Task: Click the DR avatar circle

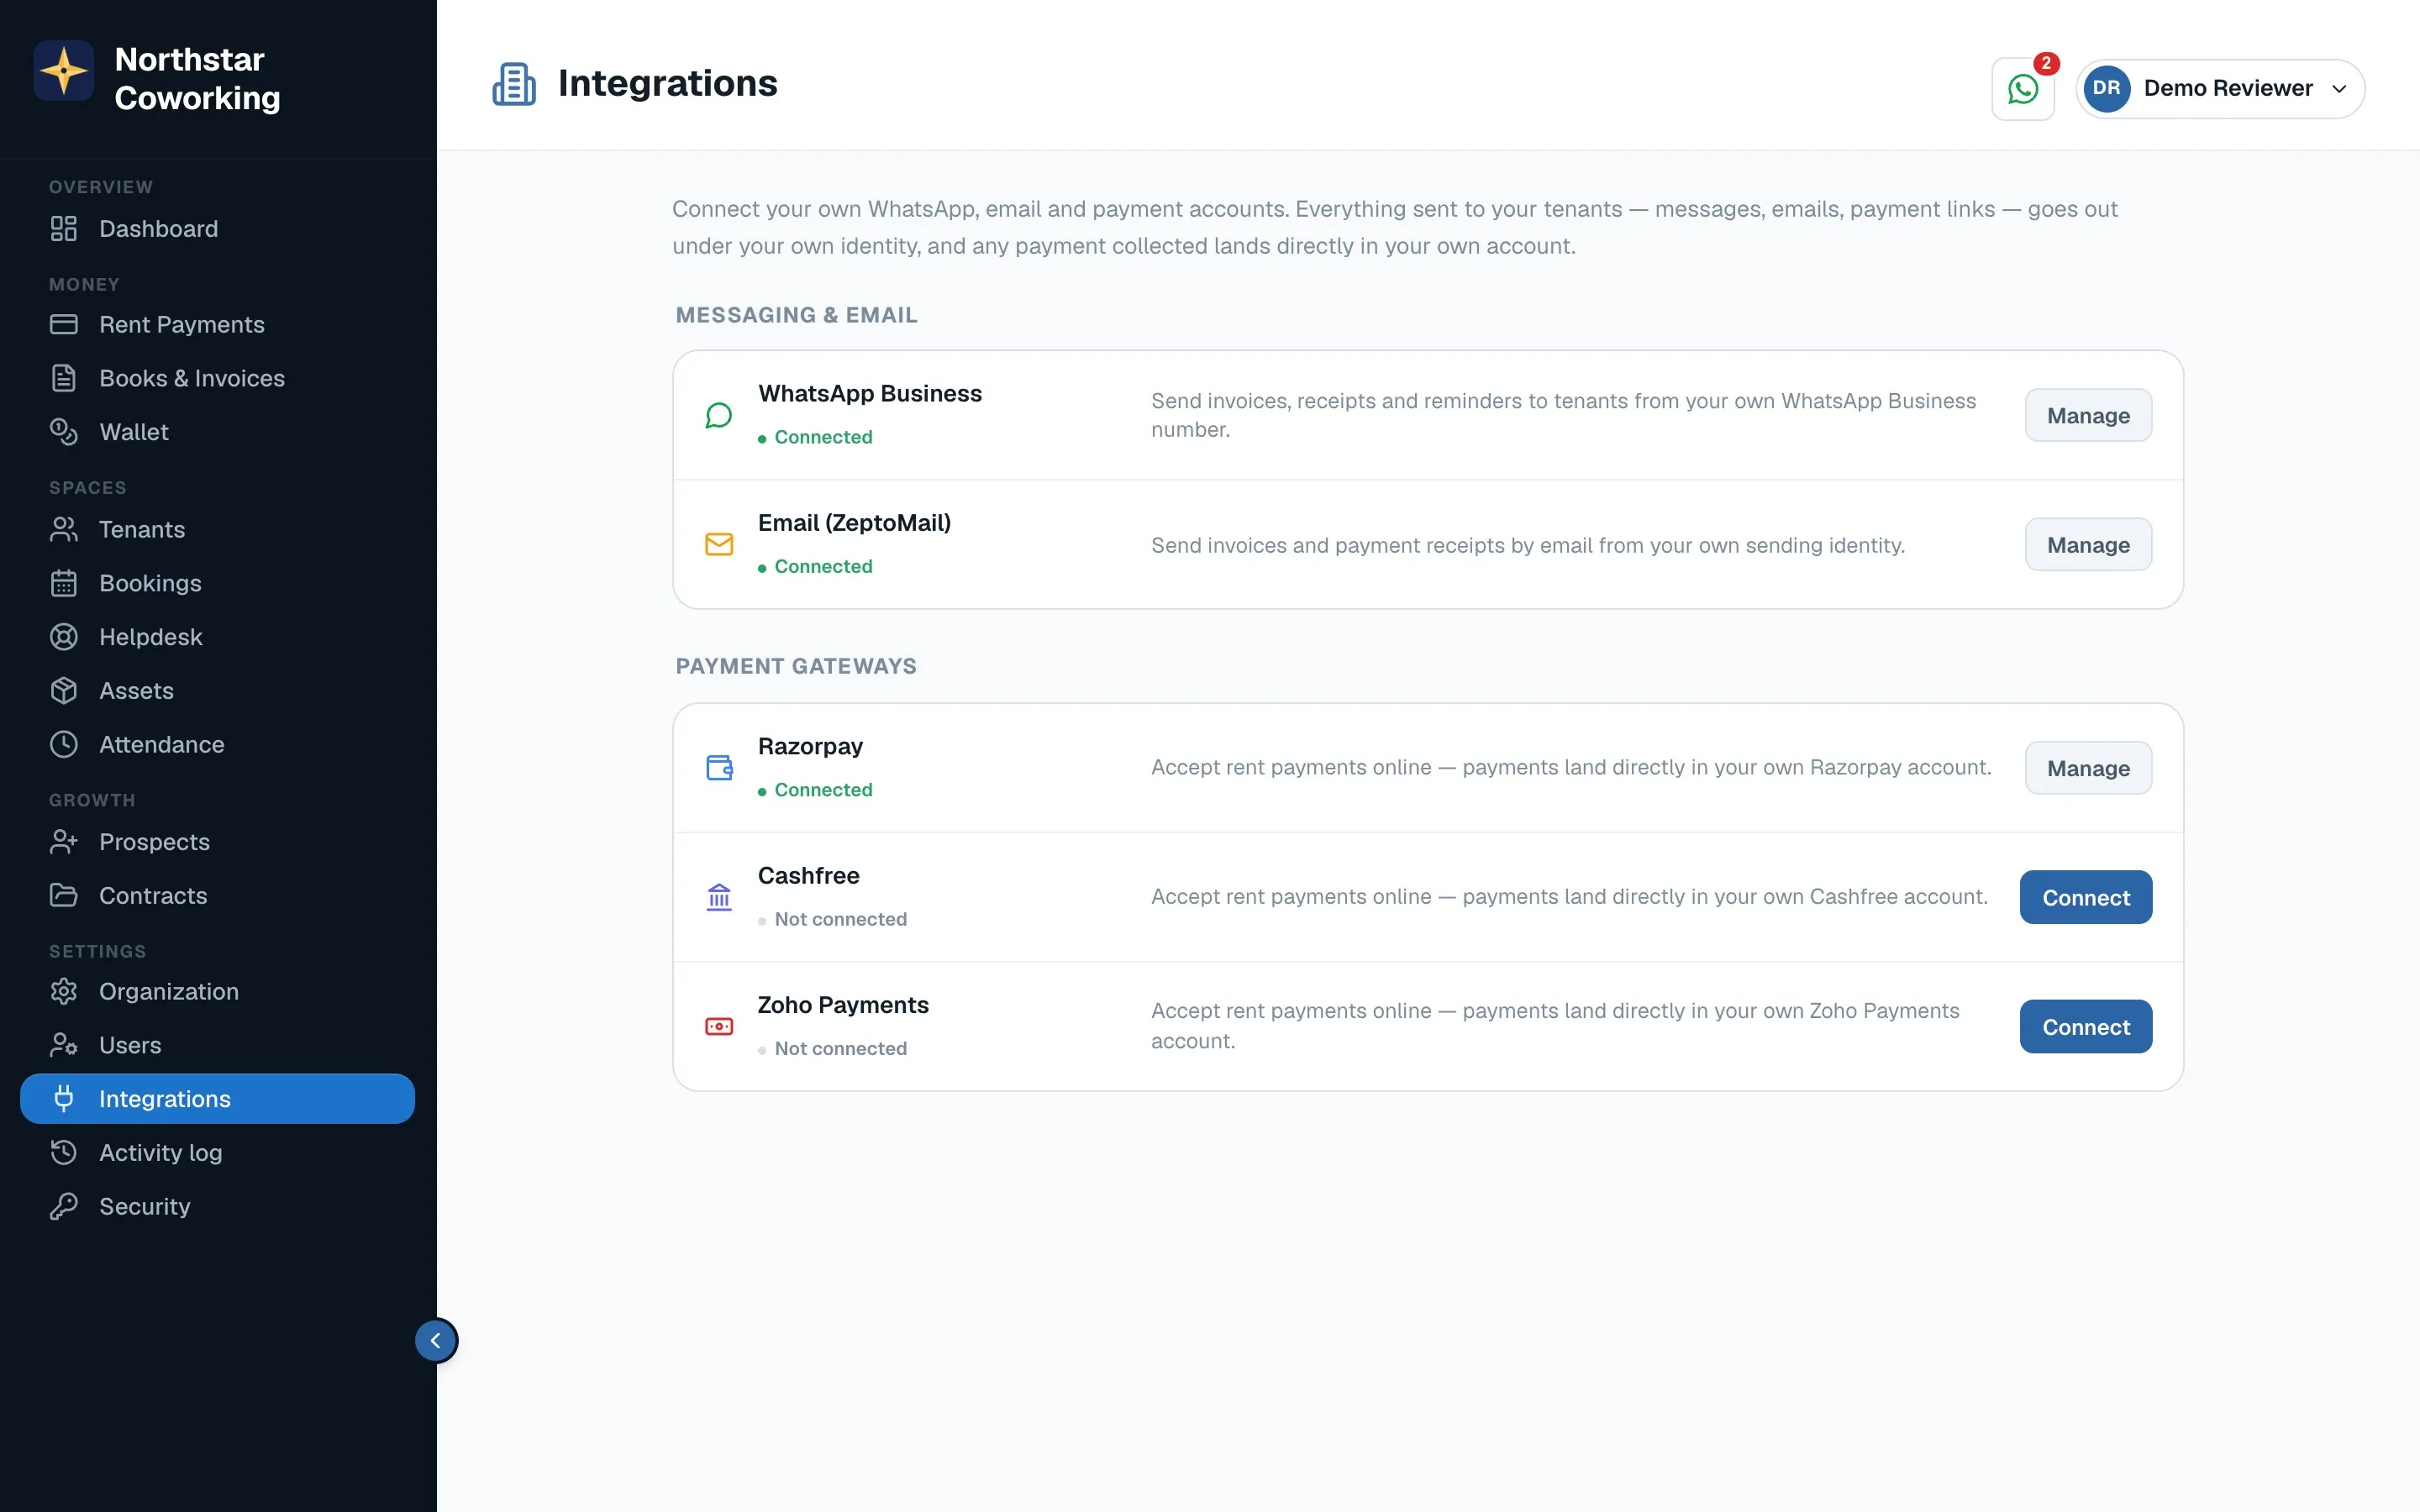Action: click(2106, 89)
